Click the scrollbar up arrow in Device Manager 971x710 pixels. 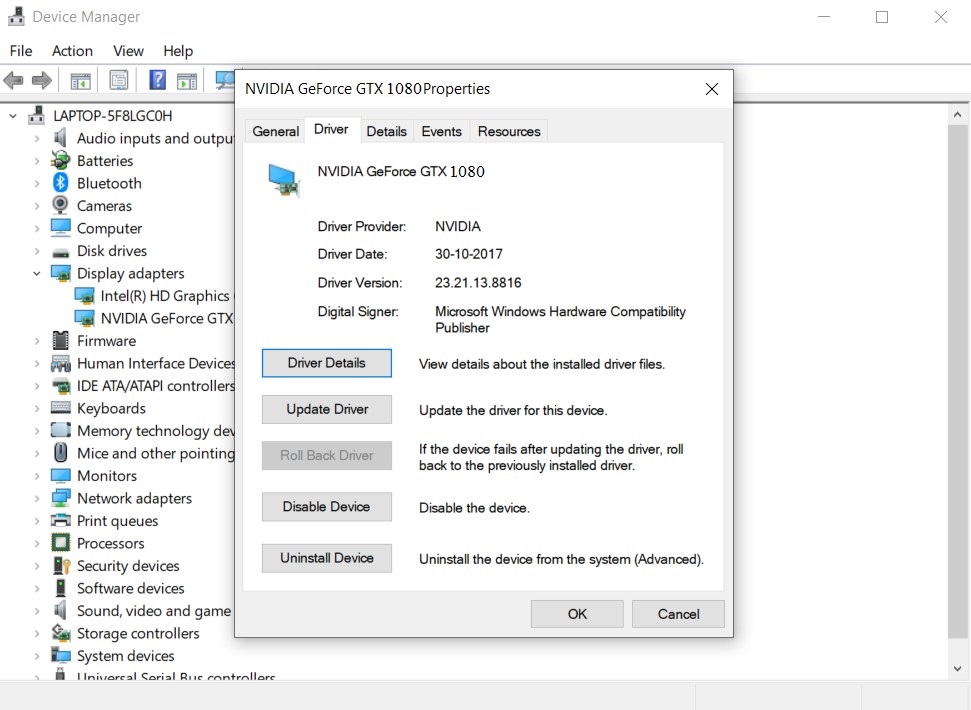pyautogui.click(x=957, y=115)
